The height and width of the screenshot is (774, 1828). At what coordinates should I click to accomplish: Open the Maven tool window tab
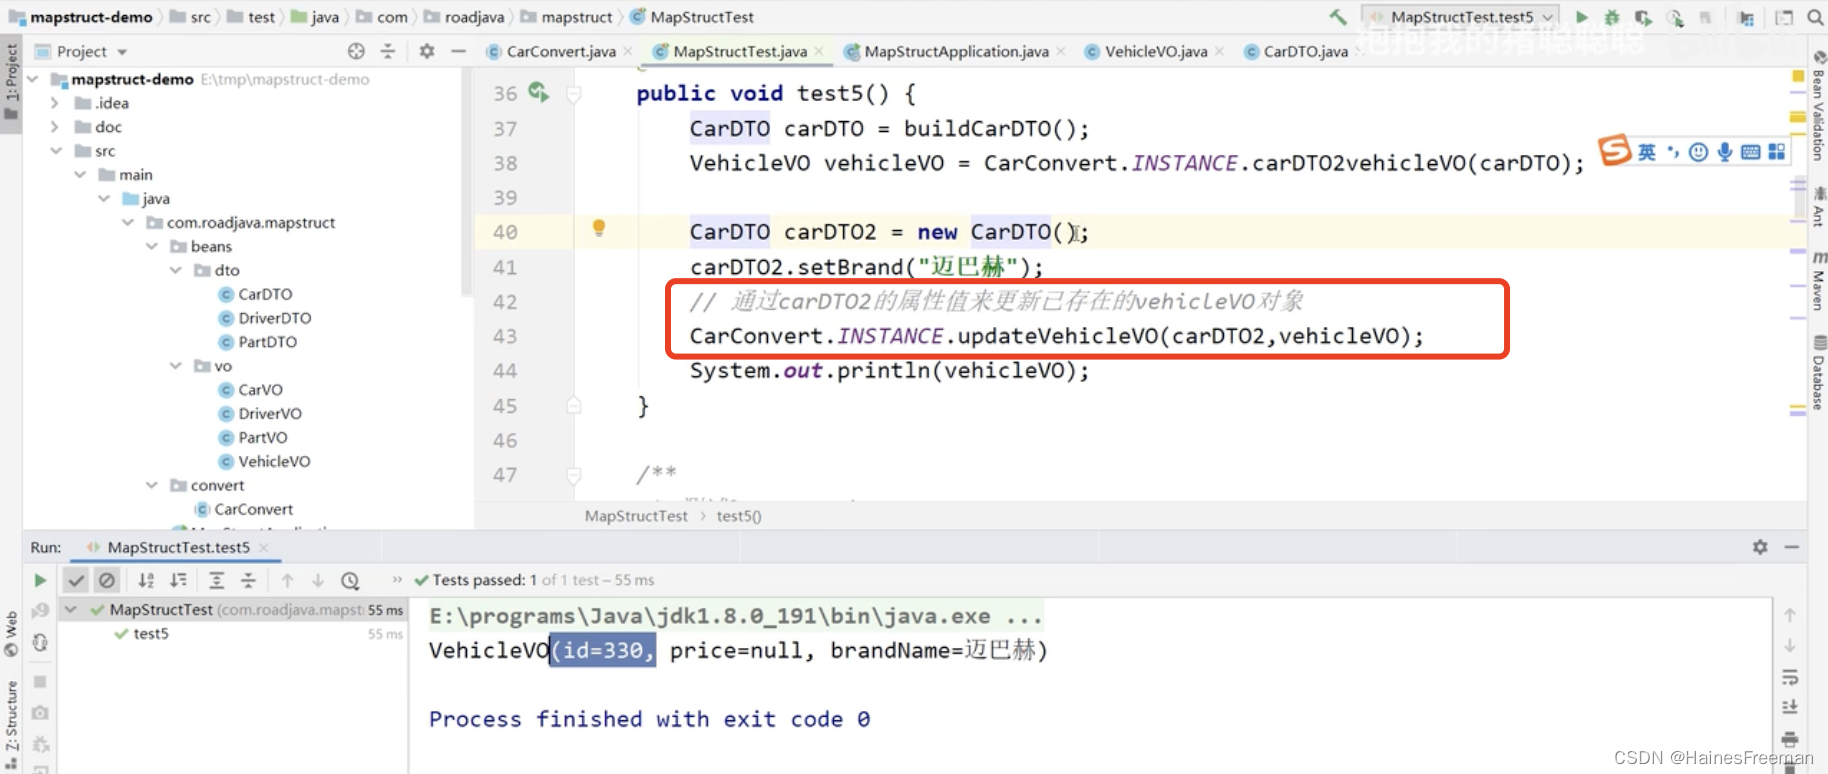tap(1819, 280)
